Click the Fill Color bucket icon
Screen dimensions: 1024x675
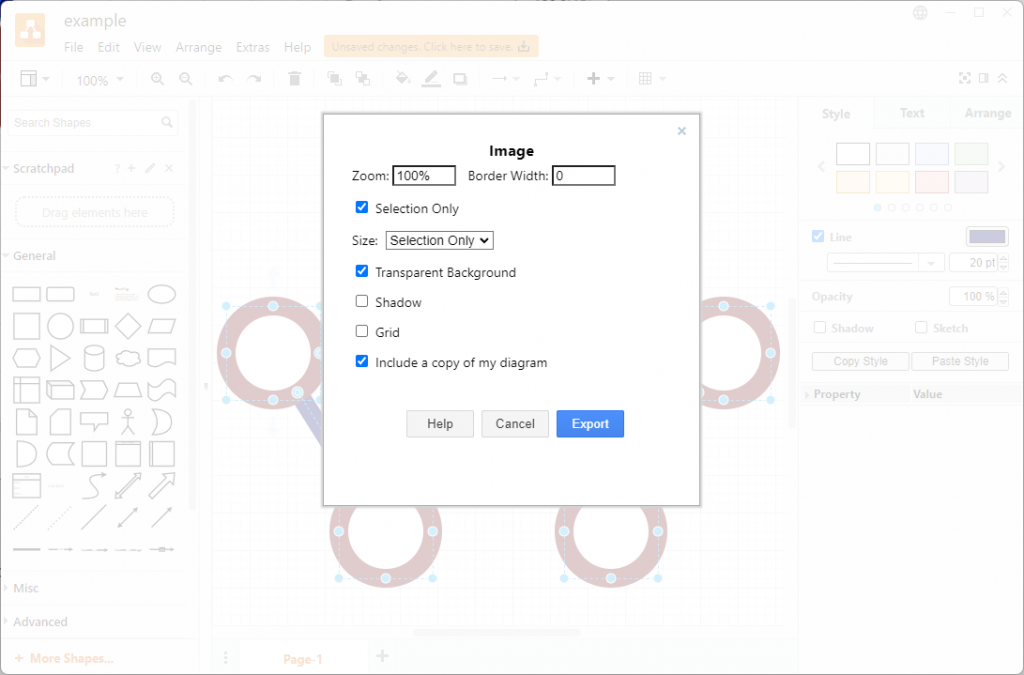[402, 79]
